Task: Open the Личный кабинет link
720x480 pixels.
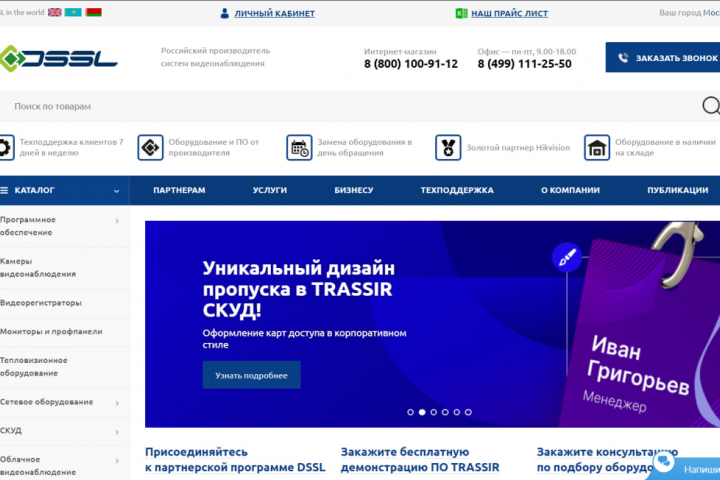Action: (x=275, y=13)
